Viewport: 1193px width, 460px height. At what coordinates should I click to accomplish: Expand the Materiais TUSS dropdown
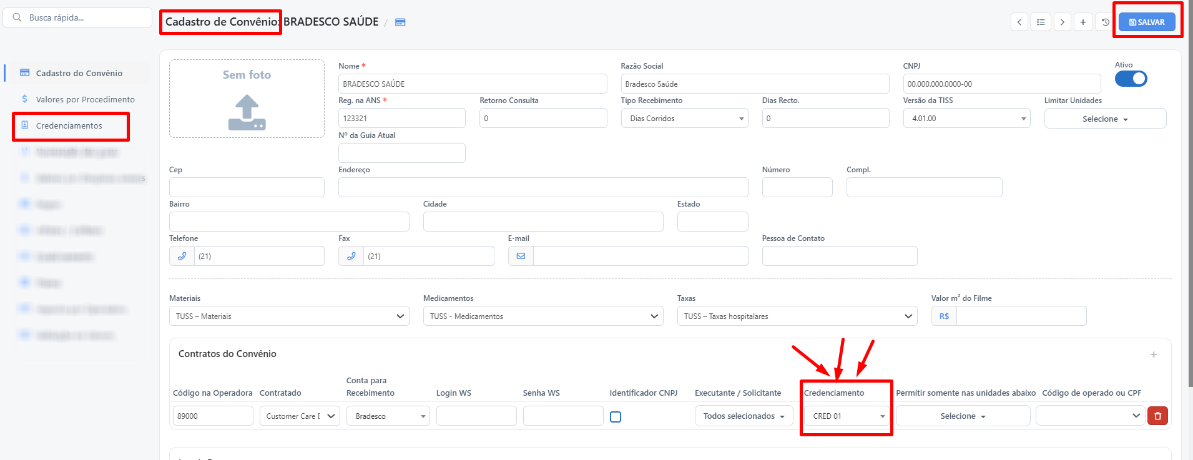[x=289, y=316]
